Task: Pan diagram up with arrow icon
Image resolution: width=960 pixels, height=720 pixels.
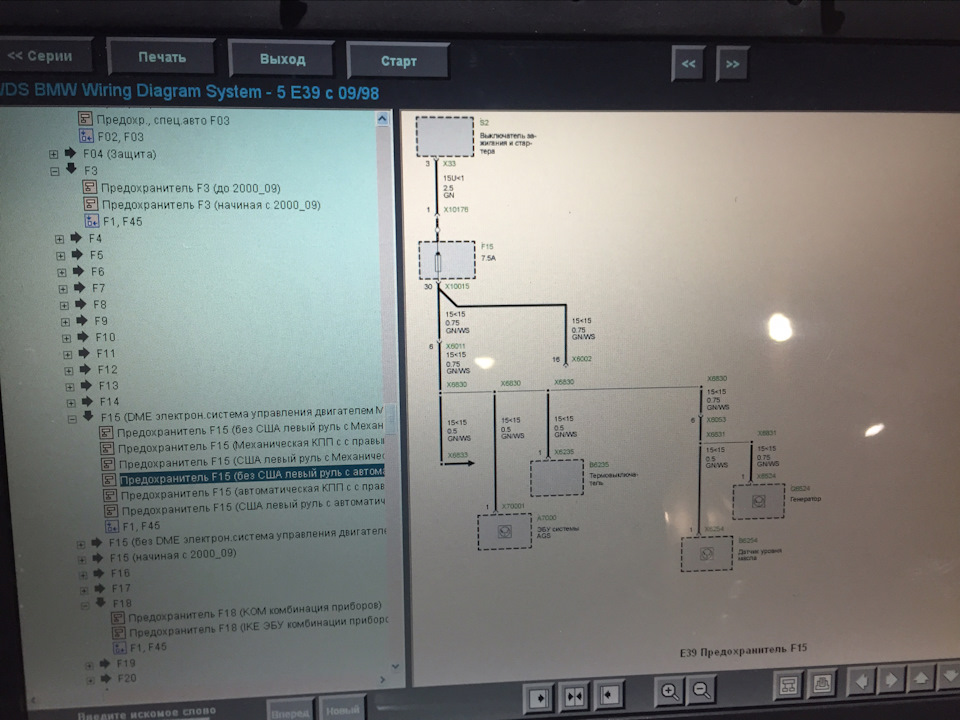Action: click(920, 678)
